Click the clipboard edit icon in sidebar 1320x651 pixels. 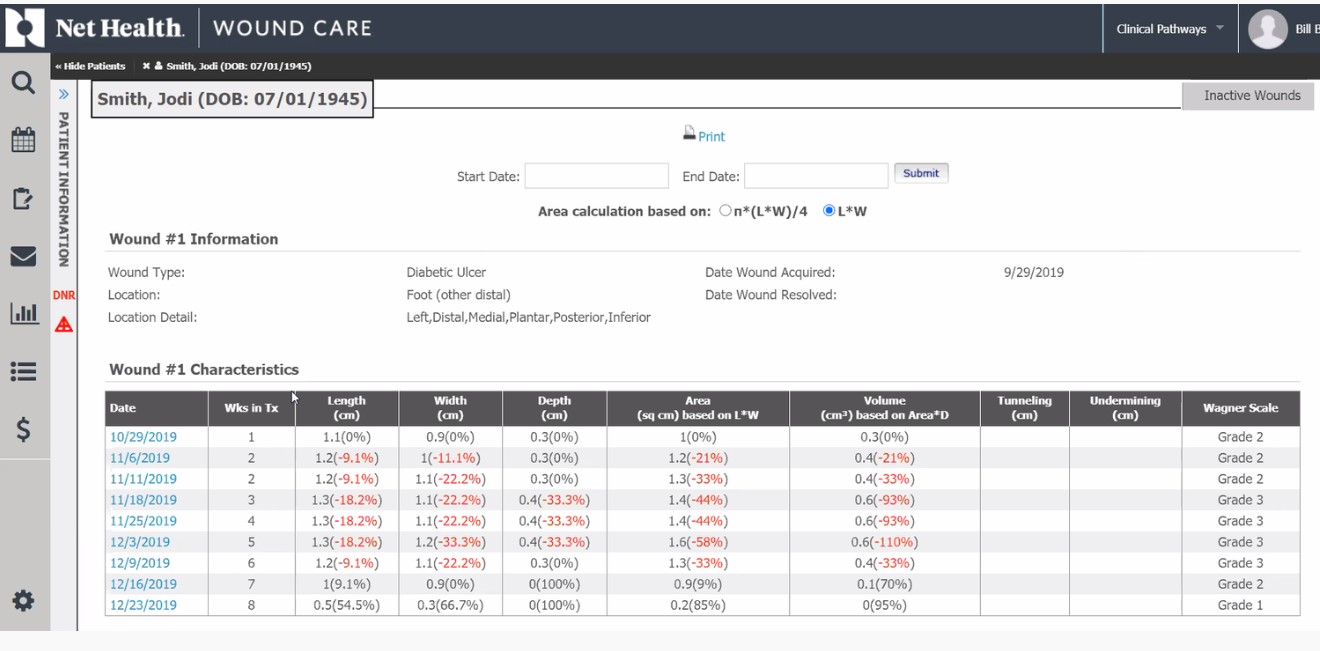tap(23, 198)
